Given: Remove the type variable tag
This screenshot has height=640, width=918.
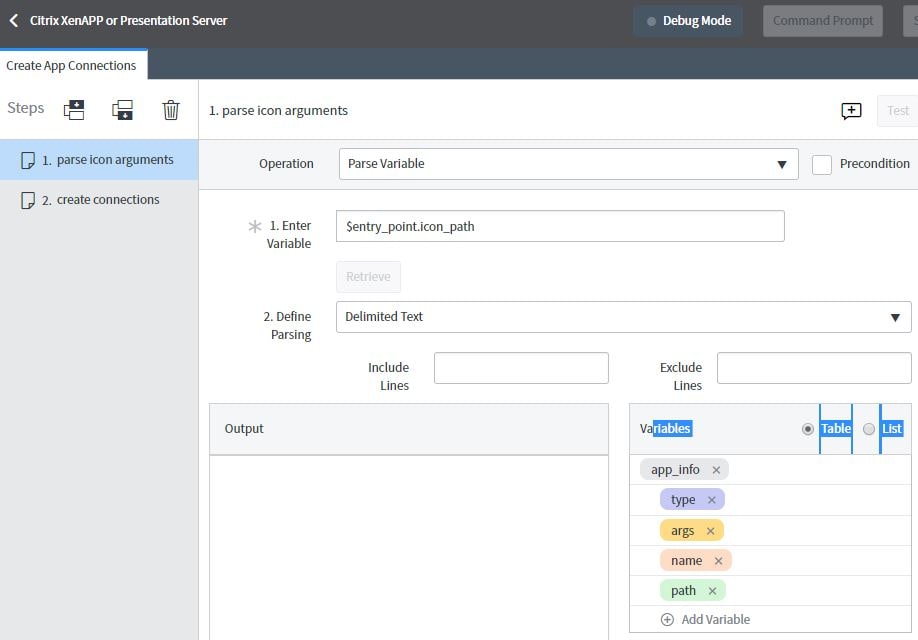Looking at the screenshot, I should (712, 500).
